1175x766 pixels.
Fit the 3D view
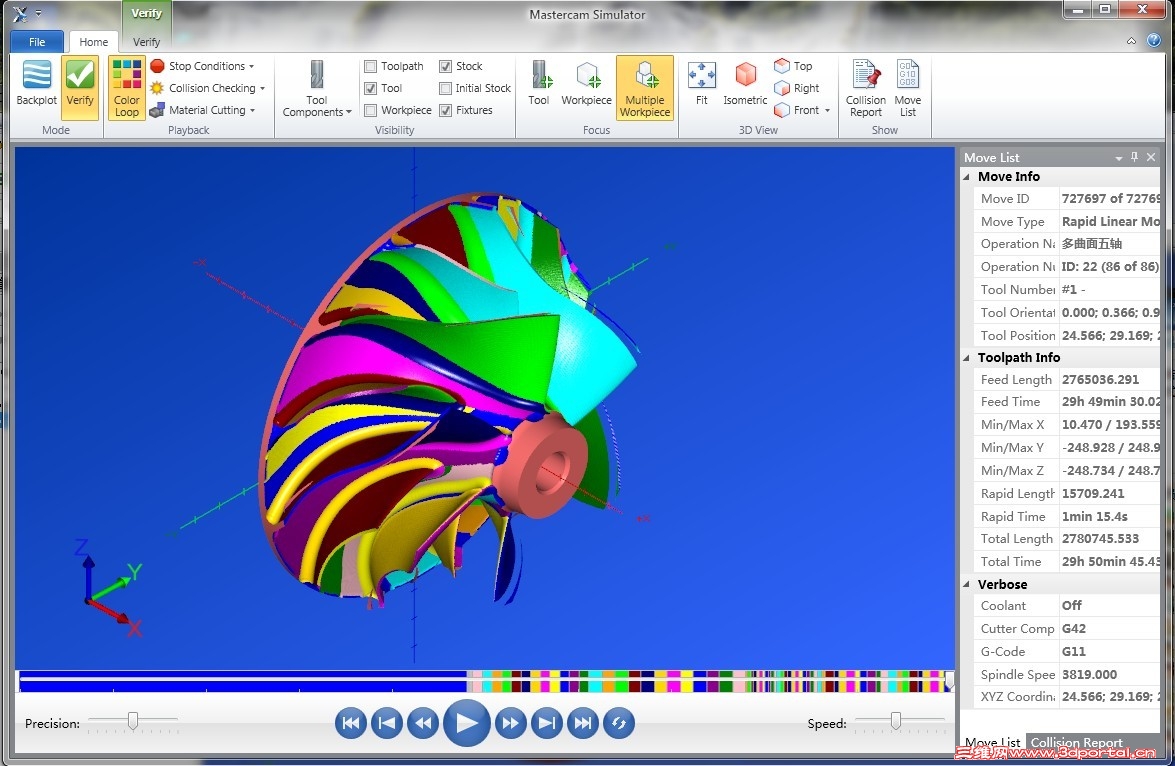[701, 83]
